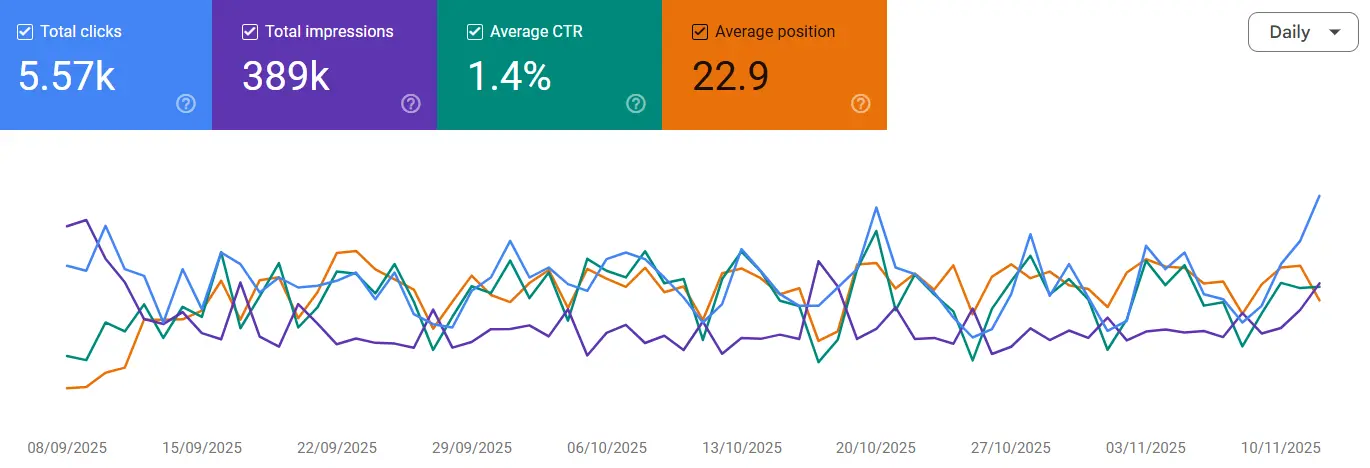Click help icon on Average position card
Screen dimensions: 1370x468
[x=860, y=104]
